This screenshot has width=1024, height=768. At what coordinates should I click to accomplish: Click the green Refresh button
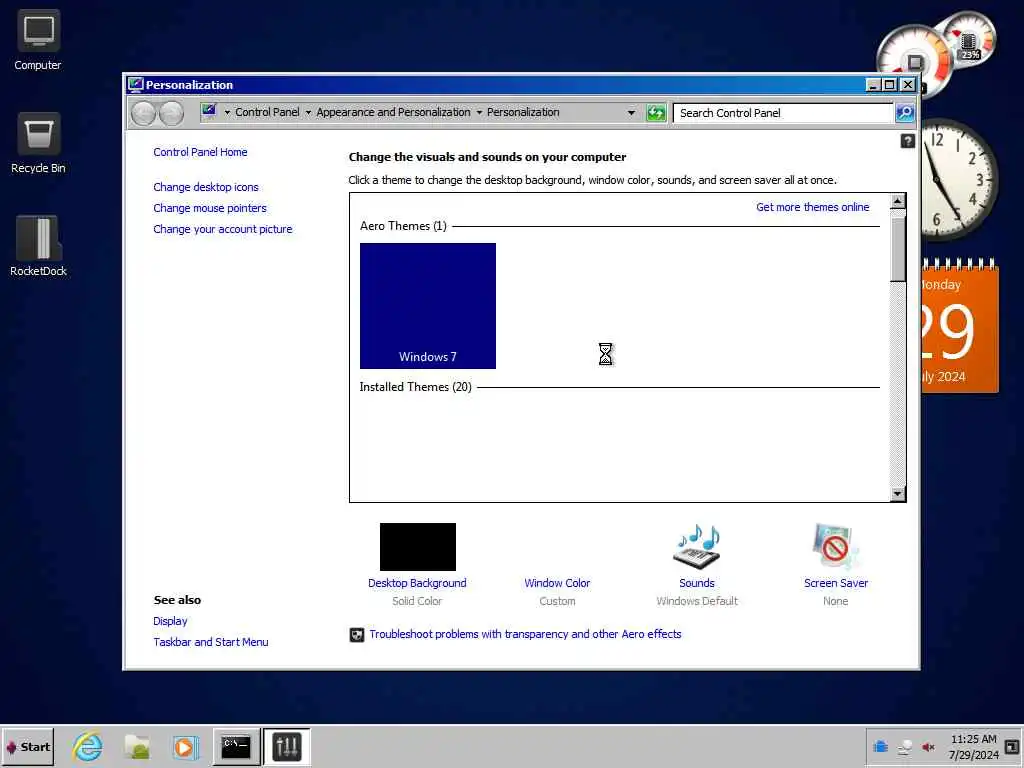click(656, 113)
